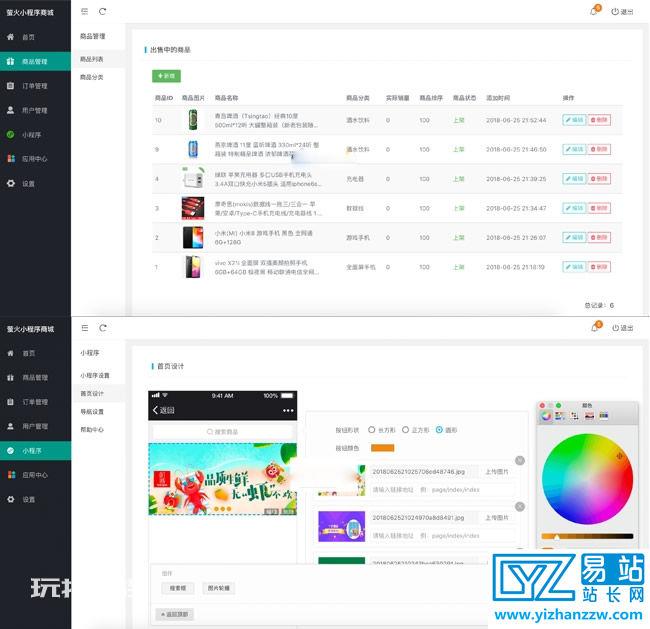Select the 正方形 button shape radio
This screenshot has width=650, height=629.
coord(405,430)
